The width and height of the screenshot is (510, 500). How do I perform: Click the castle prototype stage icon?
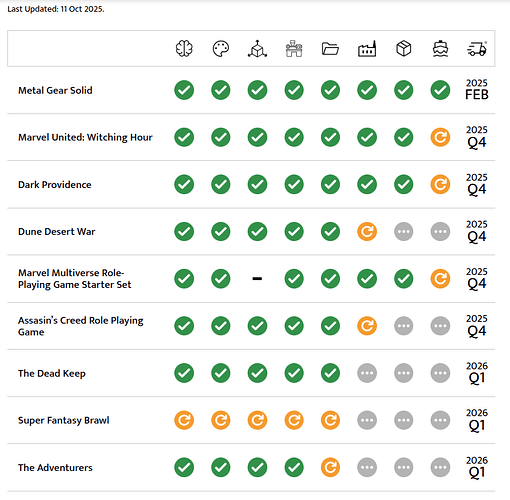coord(294,49)
